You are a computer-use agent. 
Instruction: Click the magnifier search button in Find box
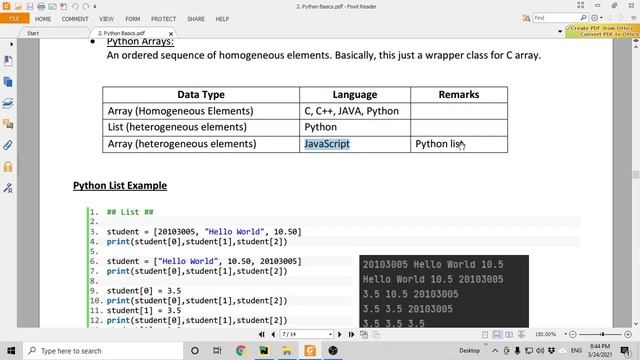pos(584,18)
